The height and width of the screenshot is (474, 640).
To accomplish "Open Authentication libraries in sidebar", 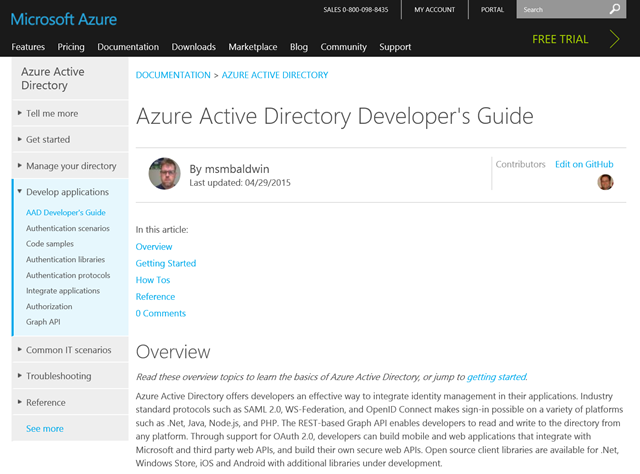I will coord(65,260).
